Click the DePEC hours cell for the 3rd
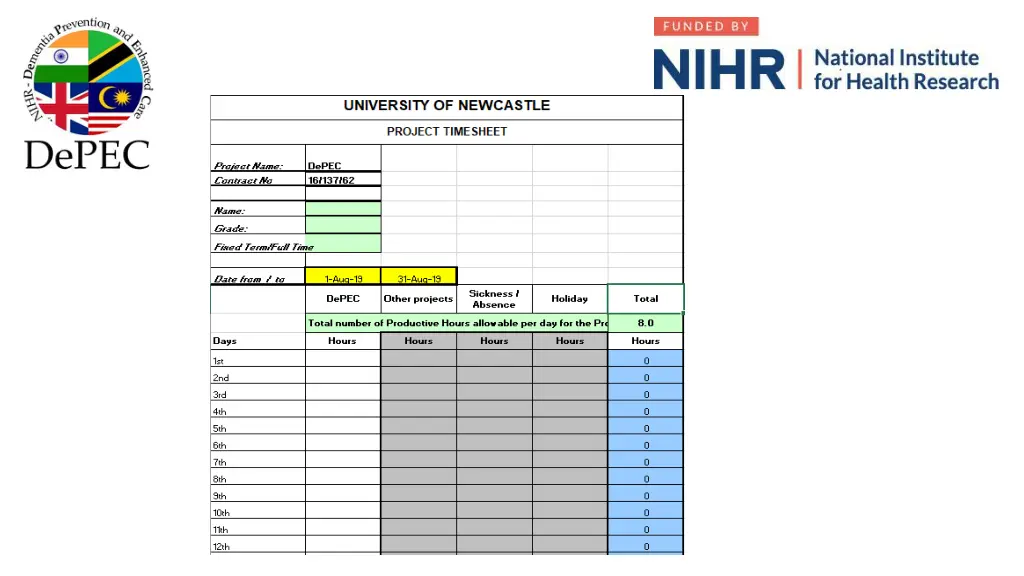Screen dimensions: 1024x576 point(343,392)
